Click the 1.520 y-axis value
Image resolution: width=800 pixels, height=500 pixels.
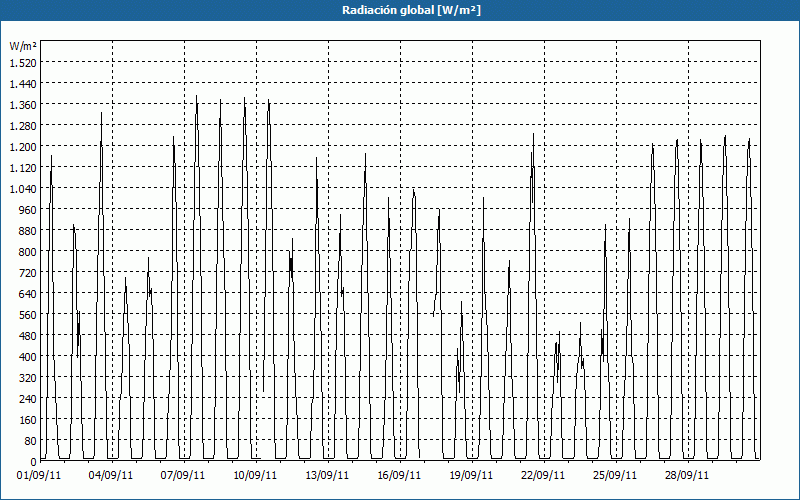point(23,62)
